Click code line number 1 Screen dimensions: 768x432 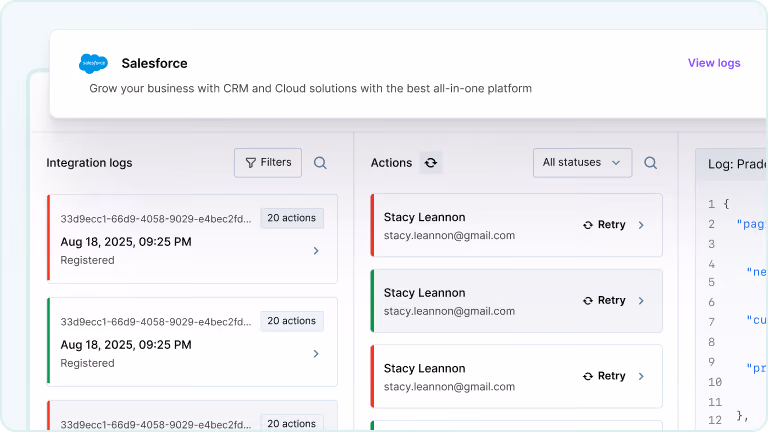(711, 204)
